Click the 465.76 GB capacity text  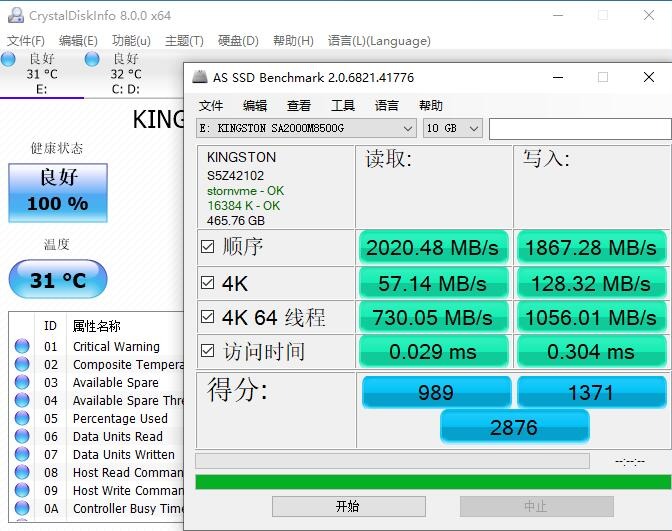(x=236, y=221)
